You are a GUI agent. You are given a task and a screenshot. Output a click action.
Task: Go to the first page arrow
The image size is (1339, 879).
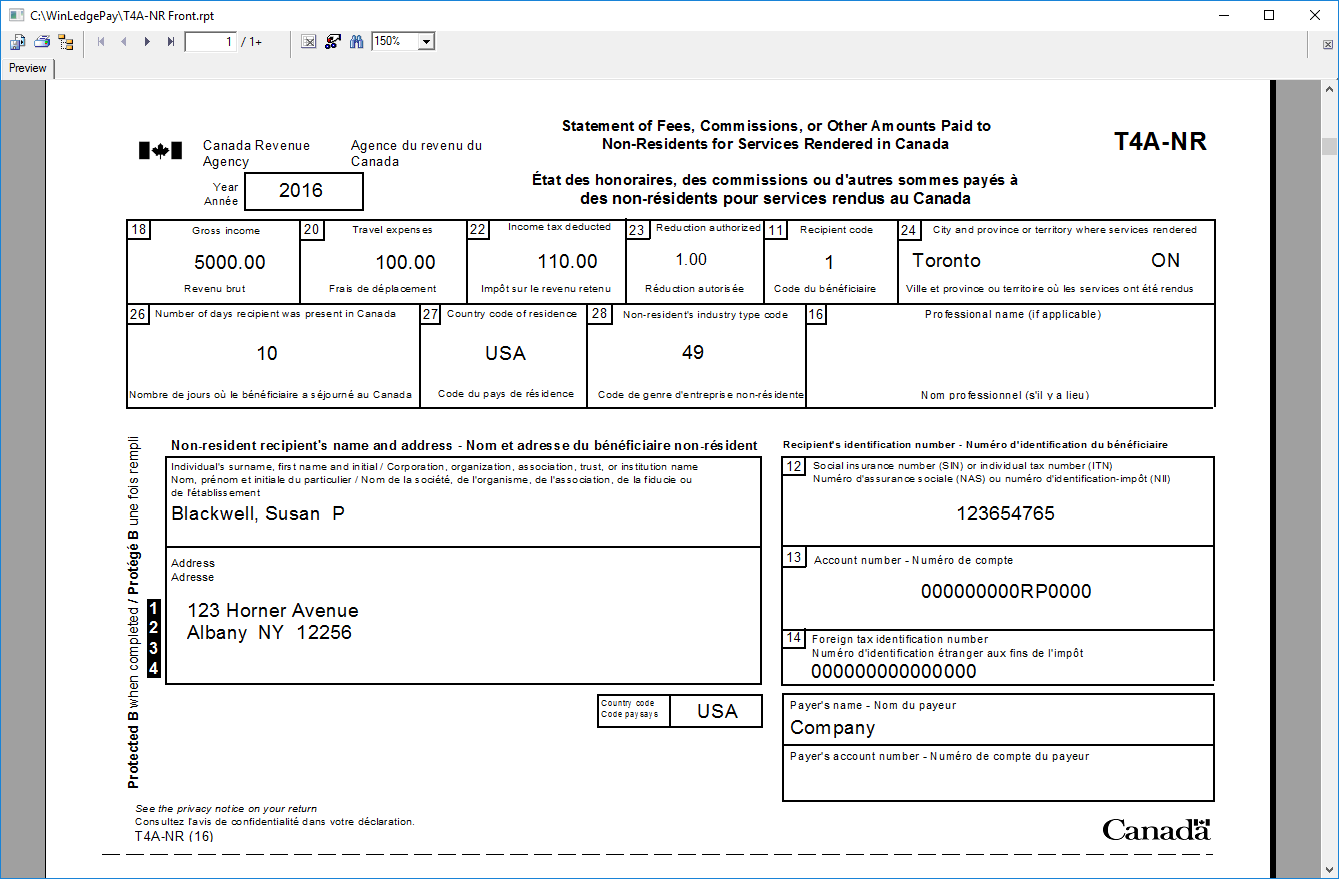pyautogui.click(x=101, y=42)
